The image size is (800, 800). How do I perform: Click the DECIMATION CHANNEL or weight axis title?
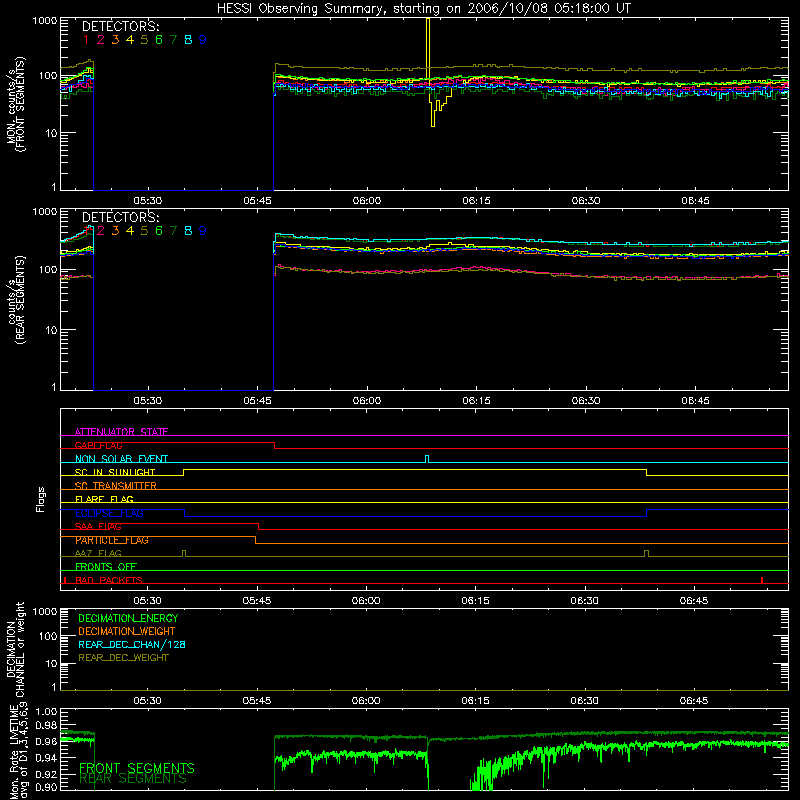click(x=15, y=649)
